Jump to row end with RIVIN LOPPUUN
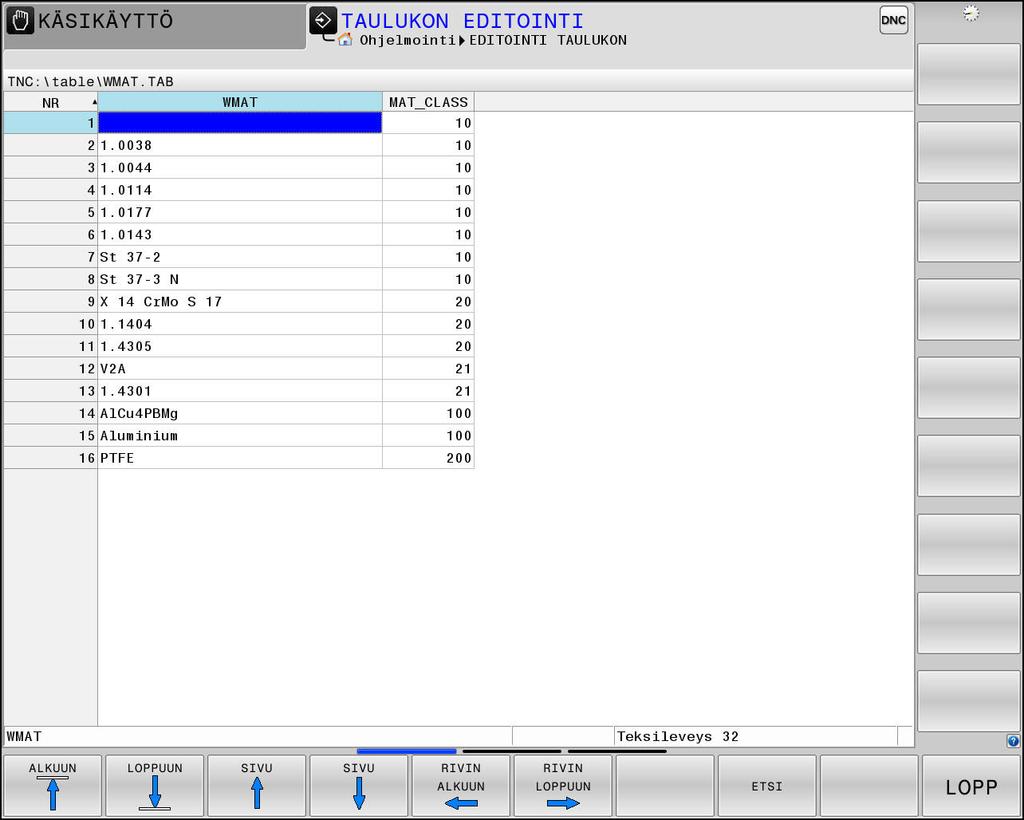Viewport: 1024px width, 820px height. (x=563, y=785)
